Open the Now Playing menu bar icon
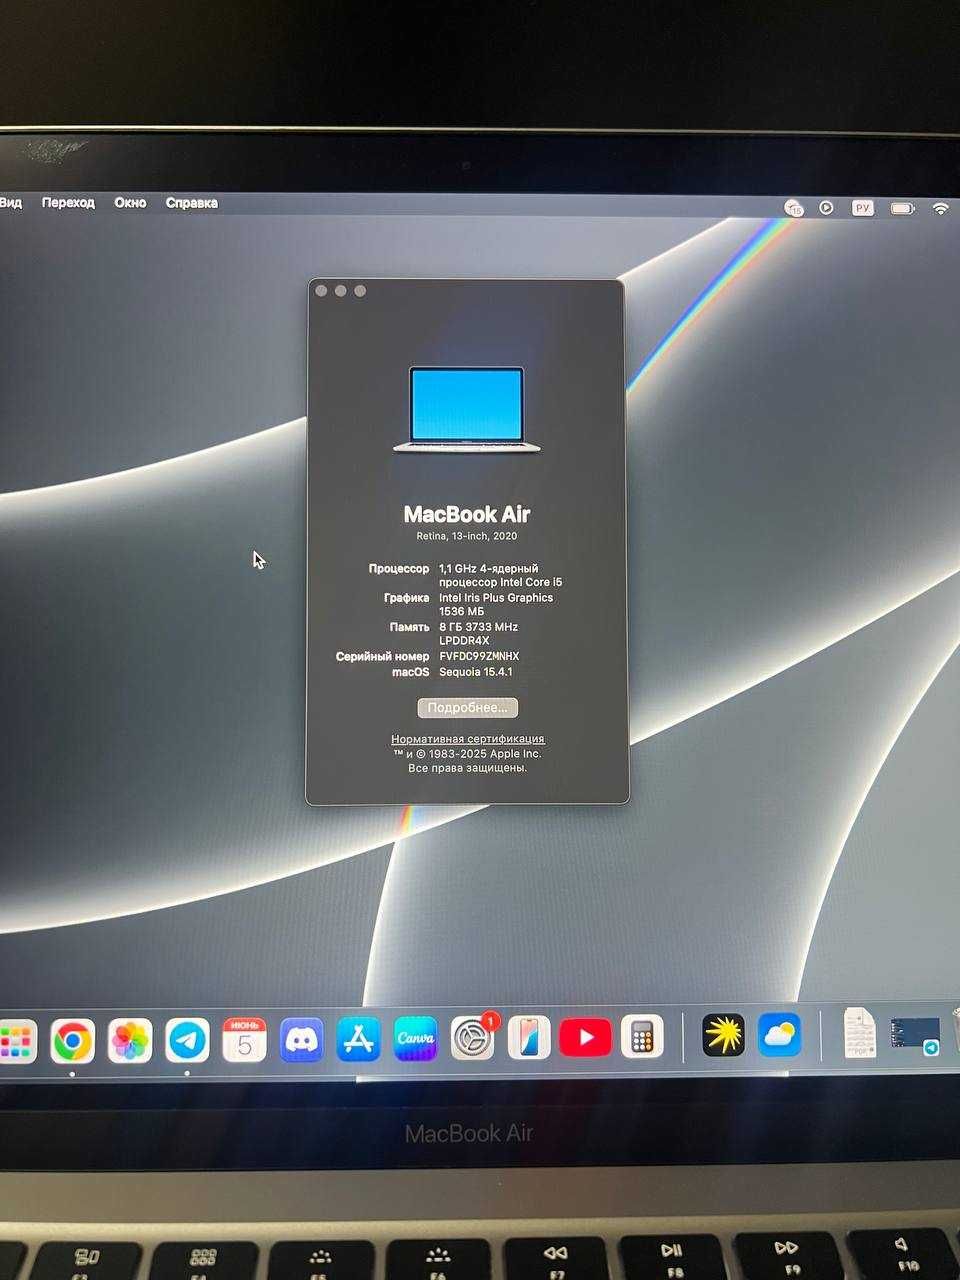This screenshot has width=960, height=1280. (x=826, y=208)
